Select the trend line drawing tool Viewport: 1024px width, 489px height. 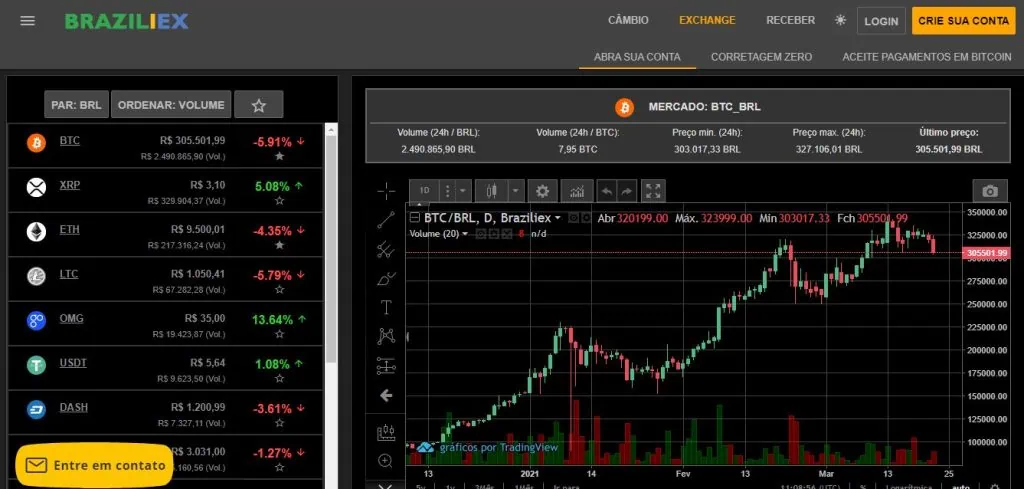click(386, 220)
